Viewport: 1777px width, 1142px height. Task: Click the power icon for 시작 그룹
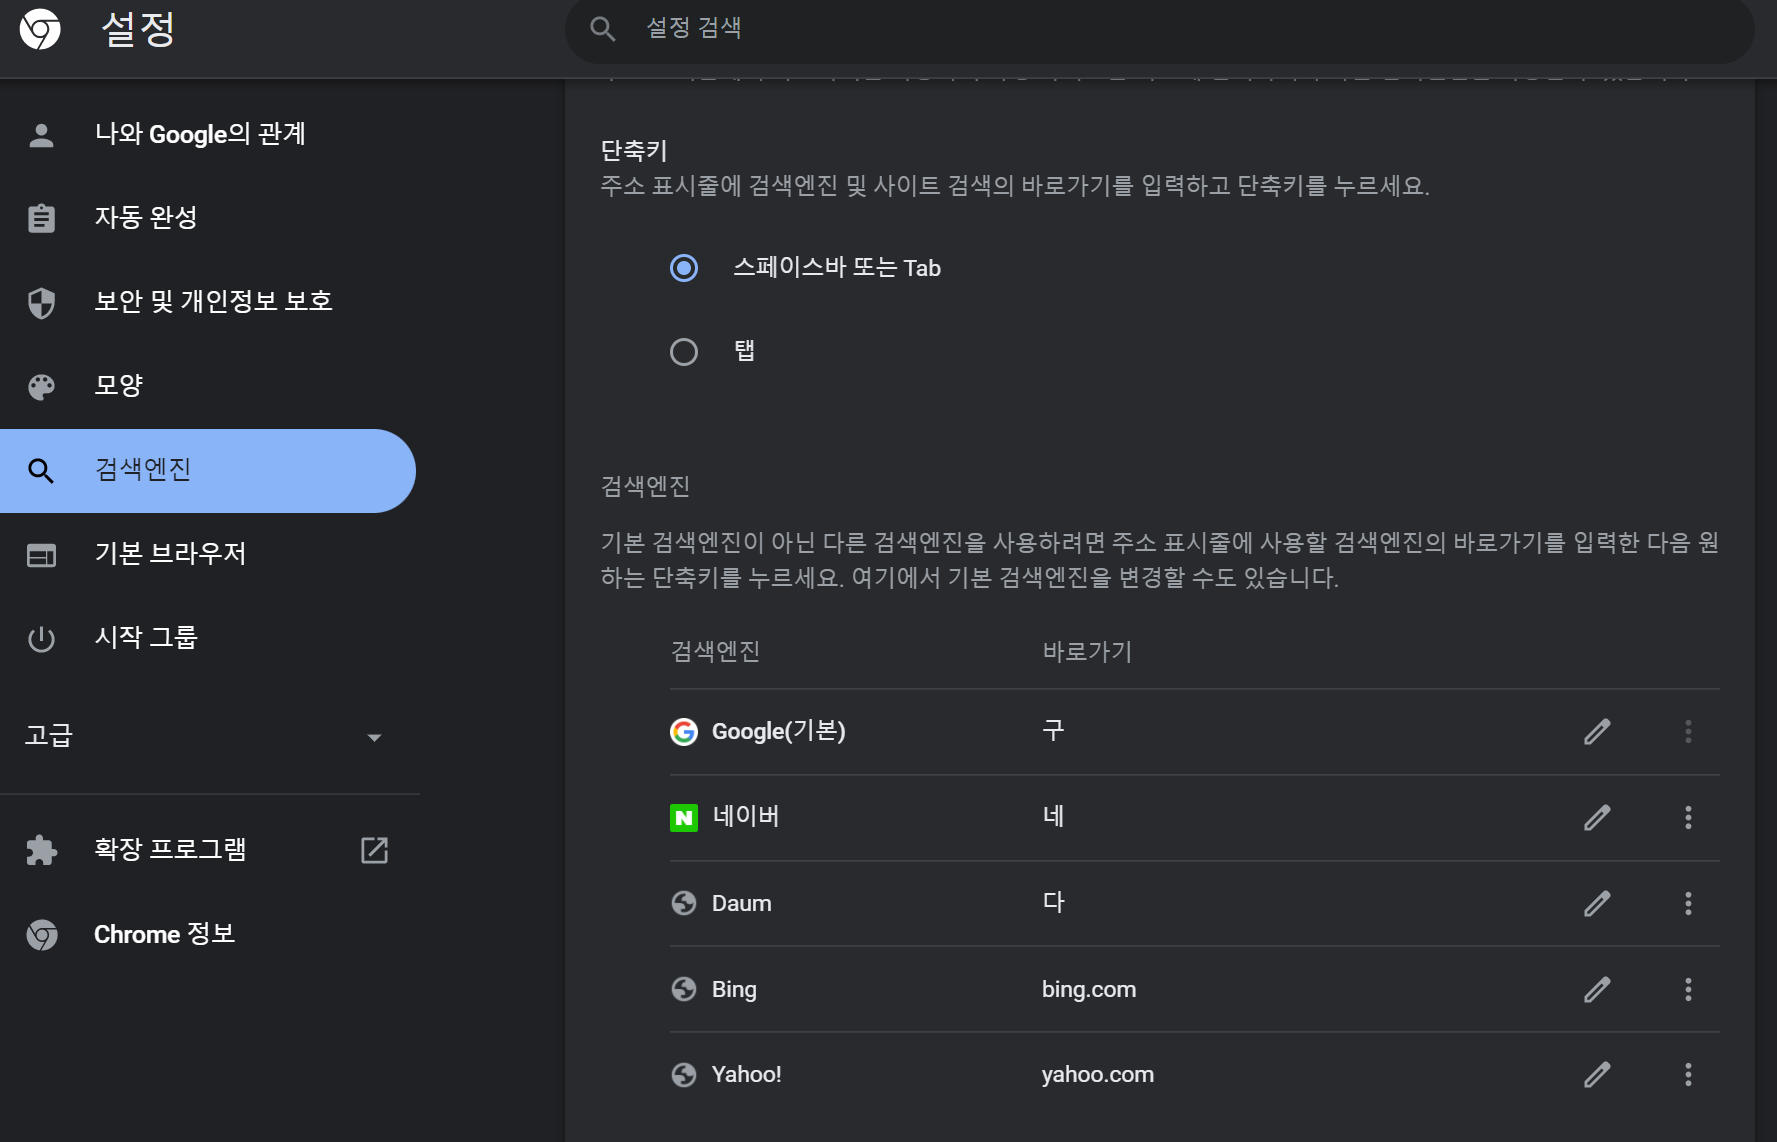point(41,638)
